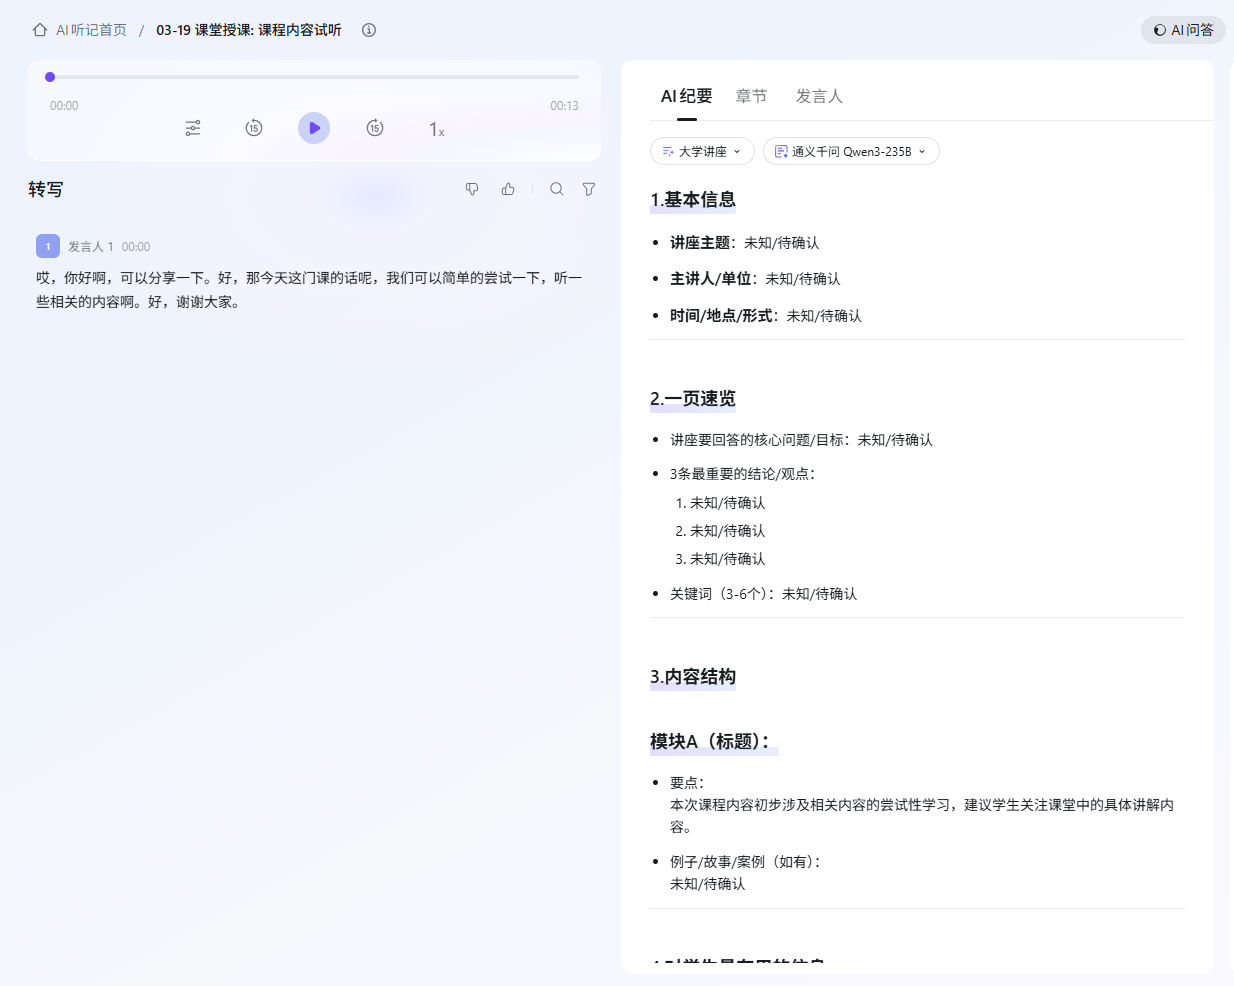Click the 3条最重要的结论/观点 line
The image size is (1234, 986).
click(x=742, y=474)
